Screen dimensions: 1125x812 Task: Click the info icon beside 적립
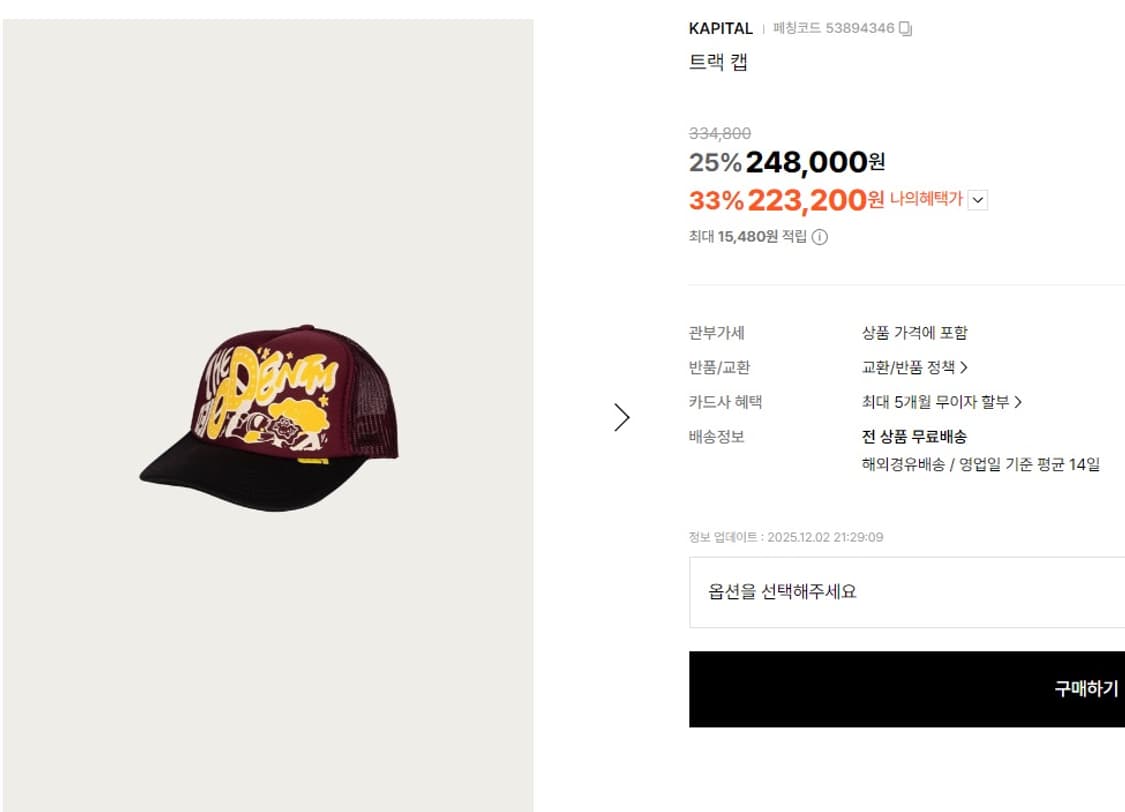(819, 237)
